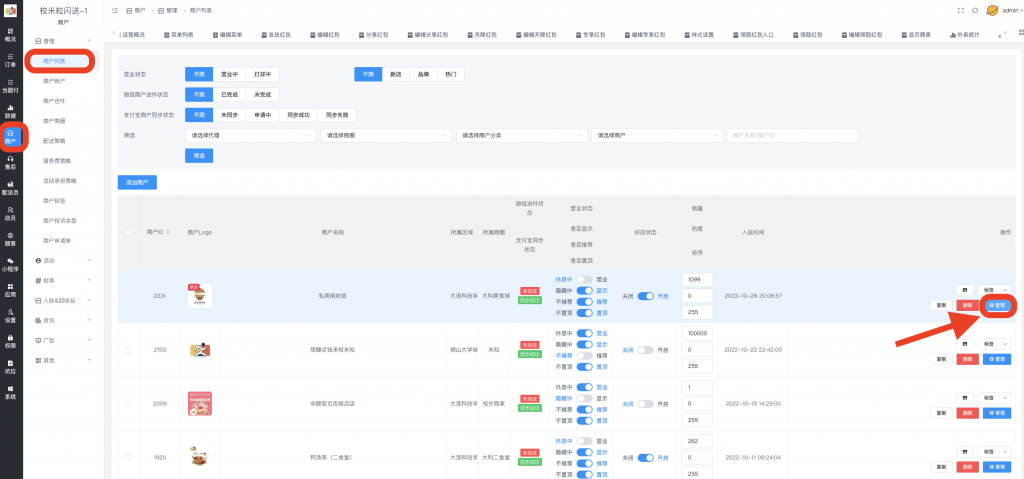Screen dimensions: 1024x479
Task: Open 售后 headset icon in sidebar
Action: tap(10, 163)
